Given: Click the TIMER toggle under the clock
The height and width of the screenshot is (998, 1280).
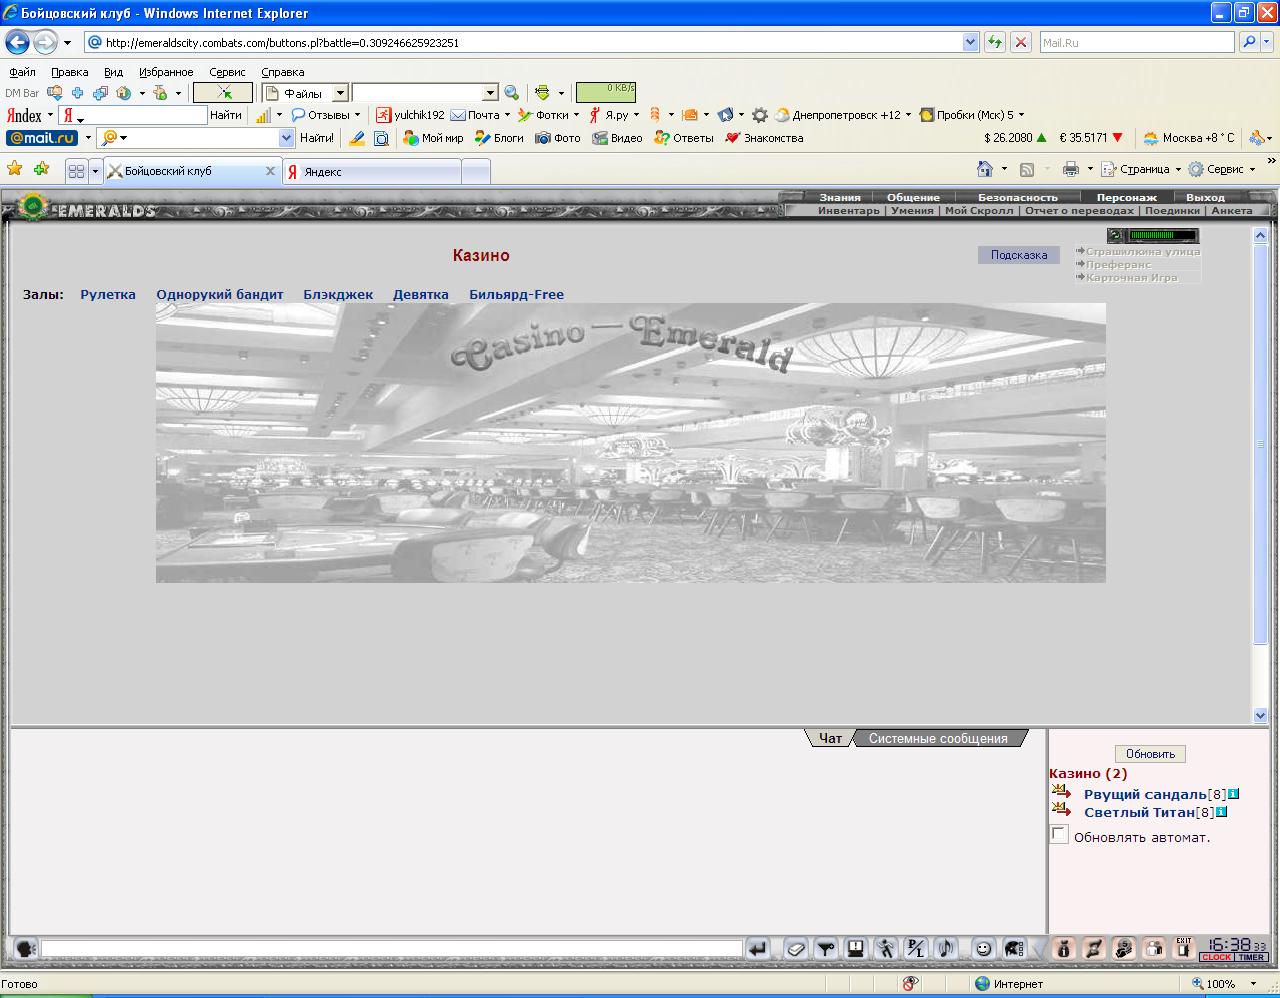Looking at the screenshot, I should (x=1251, y=957).
